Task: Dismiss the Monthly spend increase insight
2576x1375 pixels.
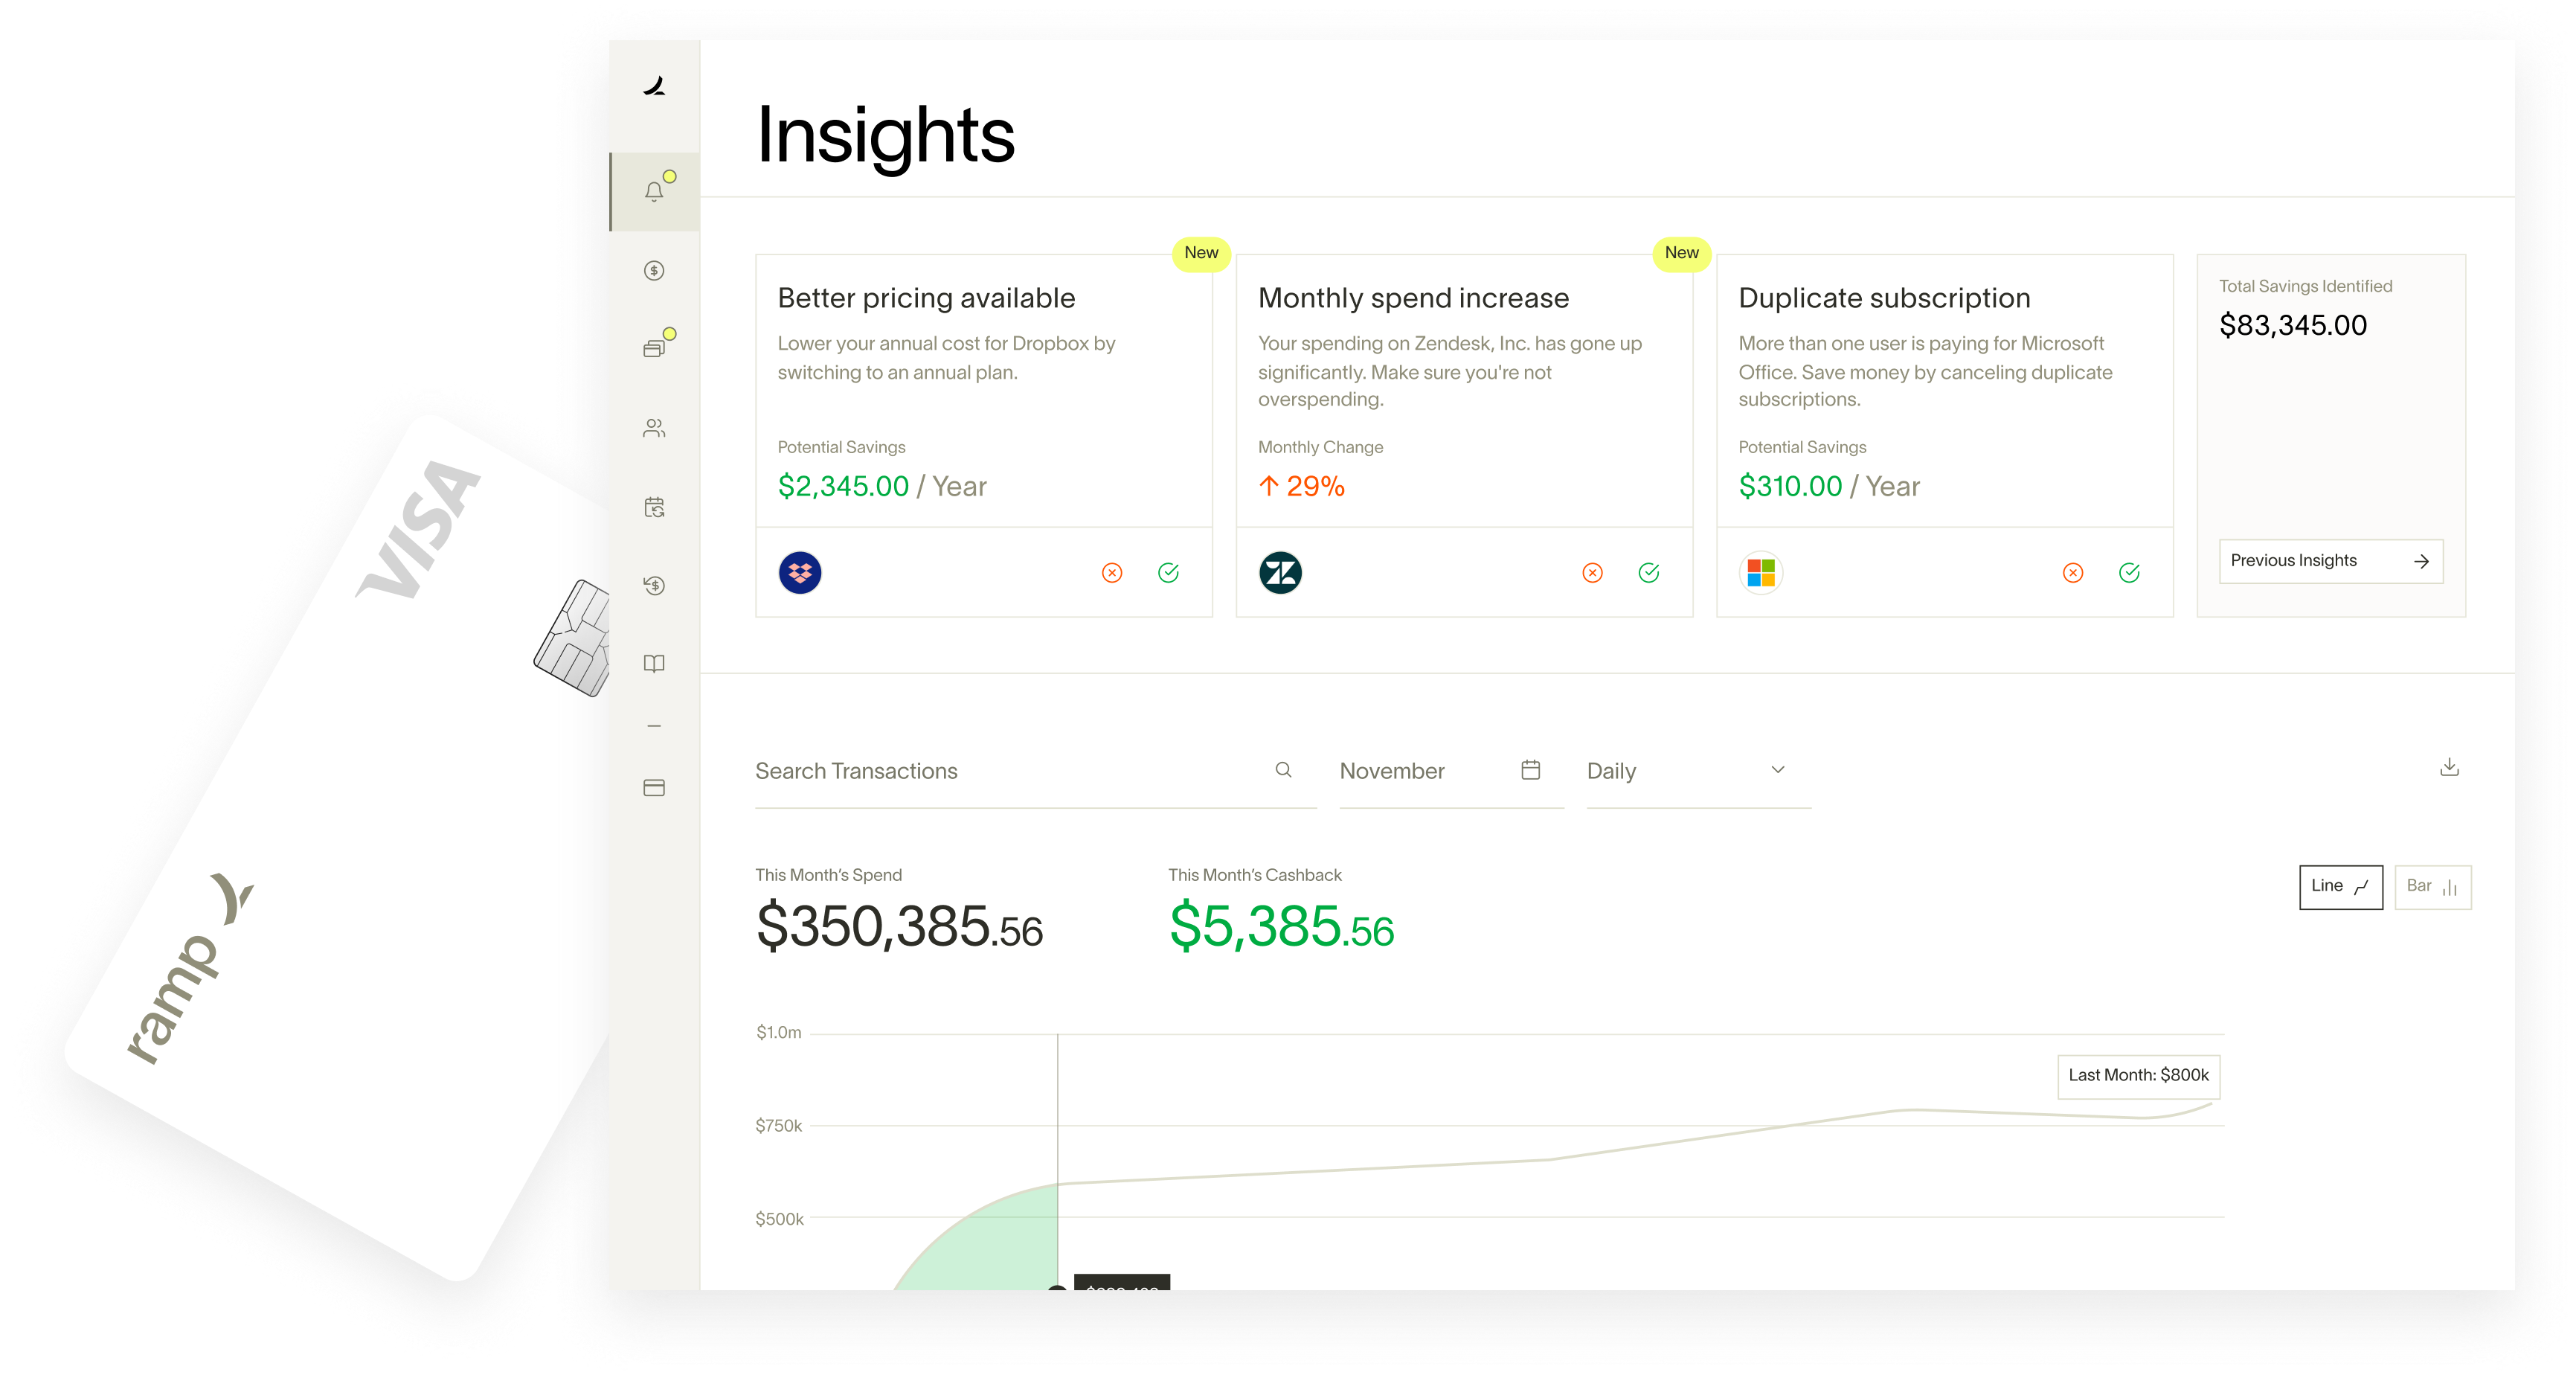Action: click(1593, 573)
